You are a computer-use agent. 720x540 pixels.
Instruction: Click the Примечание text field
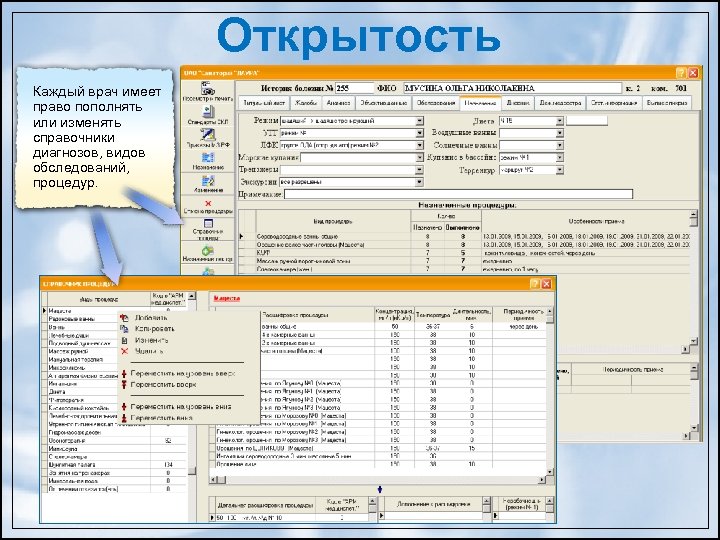pos(458,194)
